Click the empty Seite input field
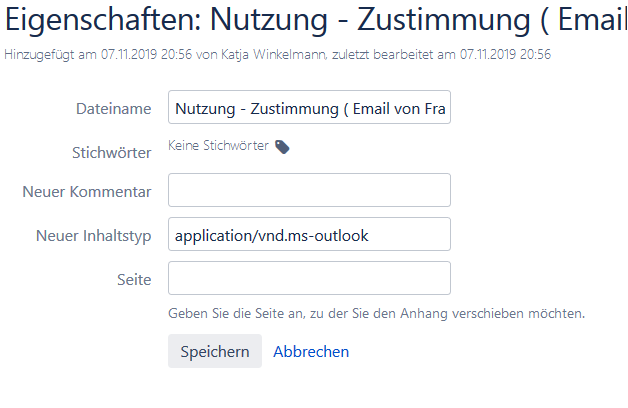 point(309,278)
